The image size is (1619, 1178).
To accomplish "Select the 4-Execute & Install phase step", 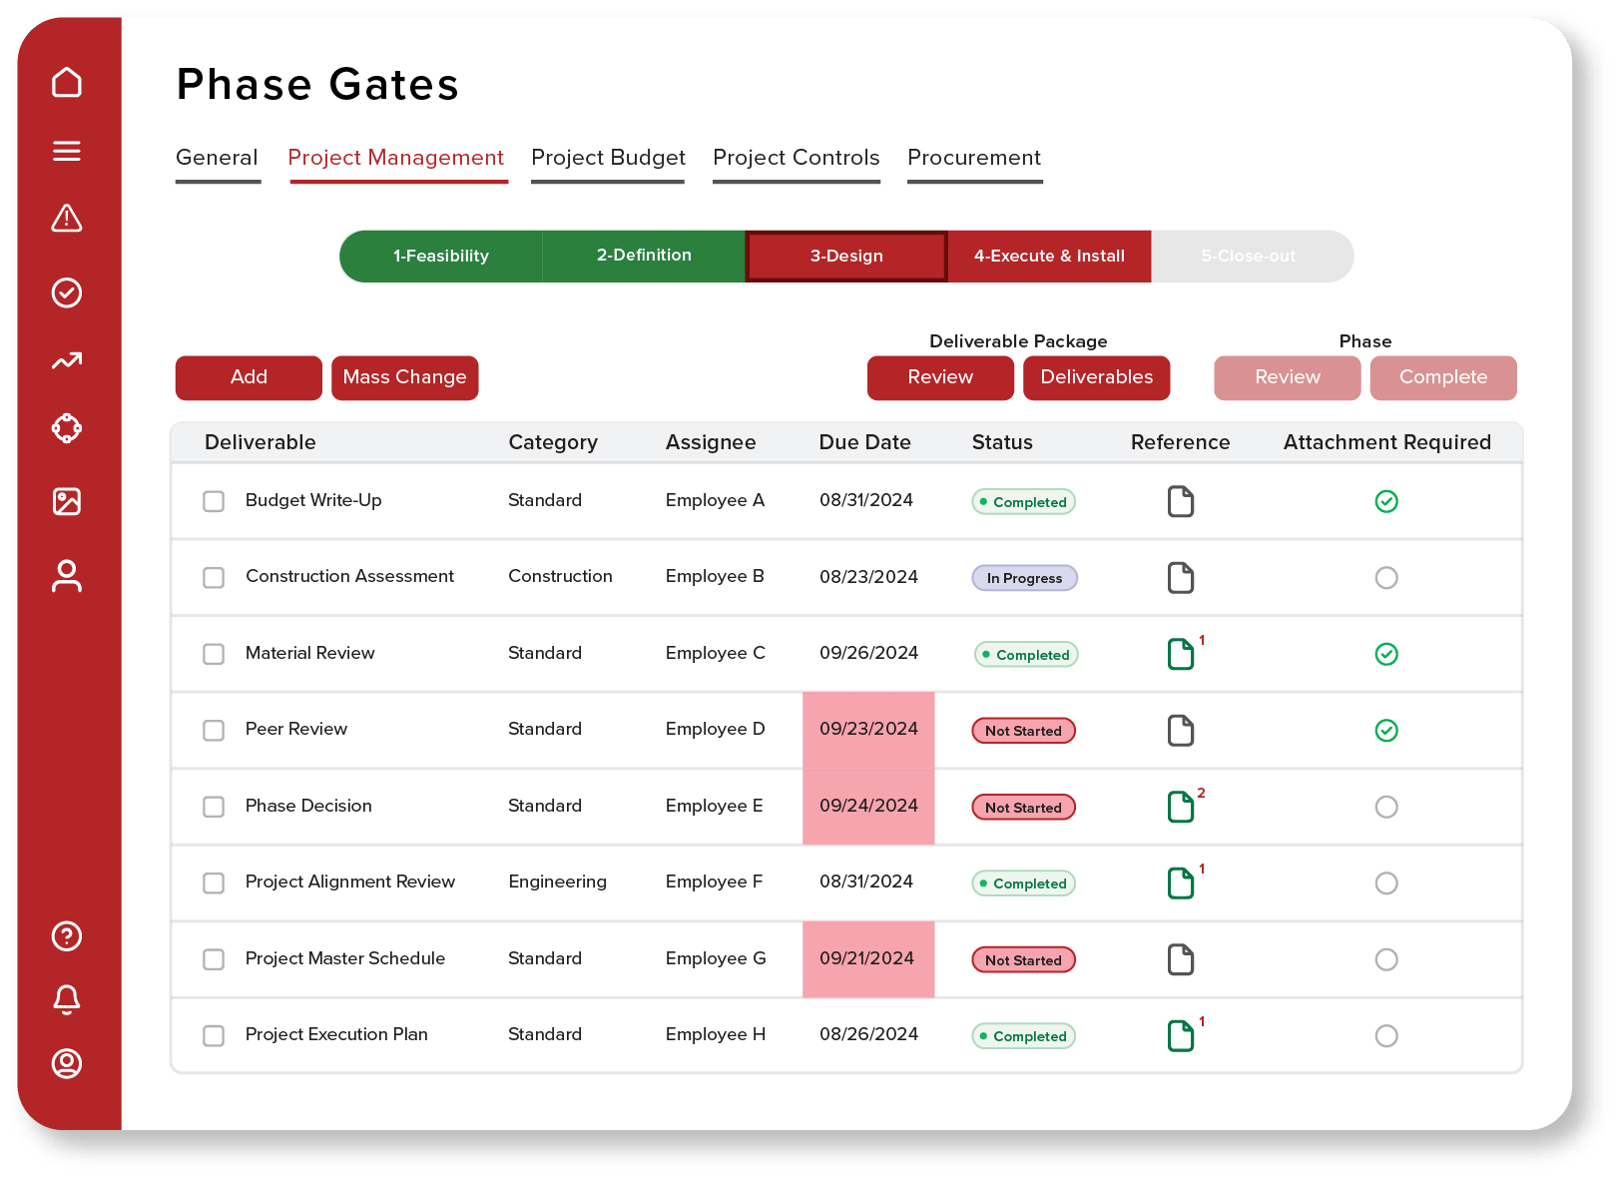I will click(1049, 256).
